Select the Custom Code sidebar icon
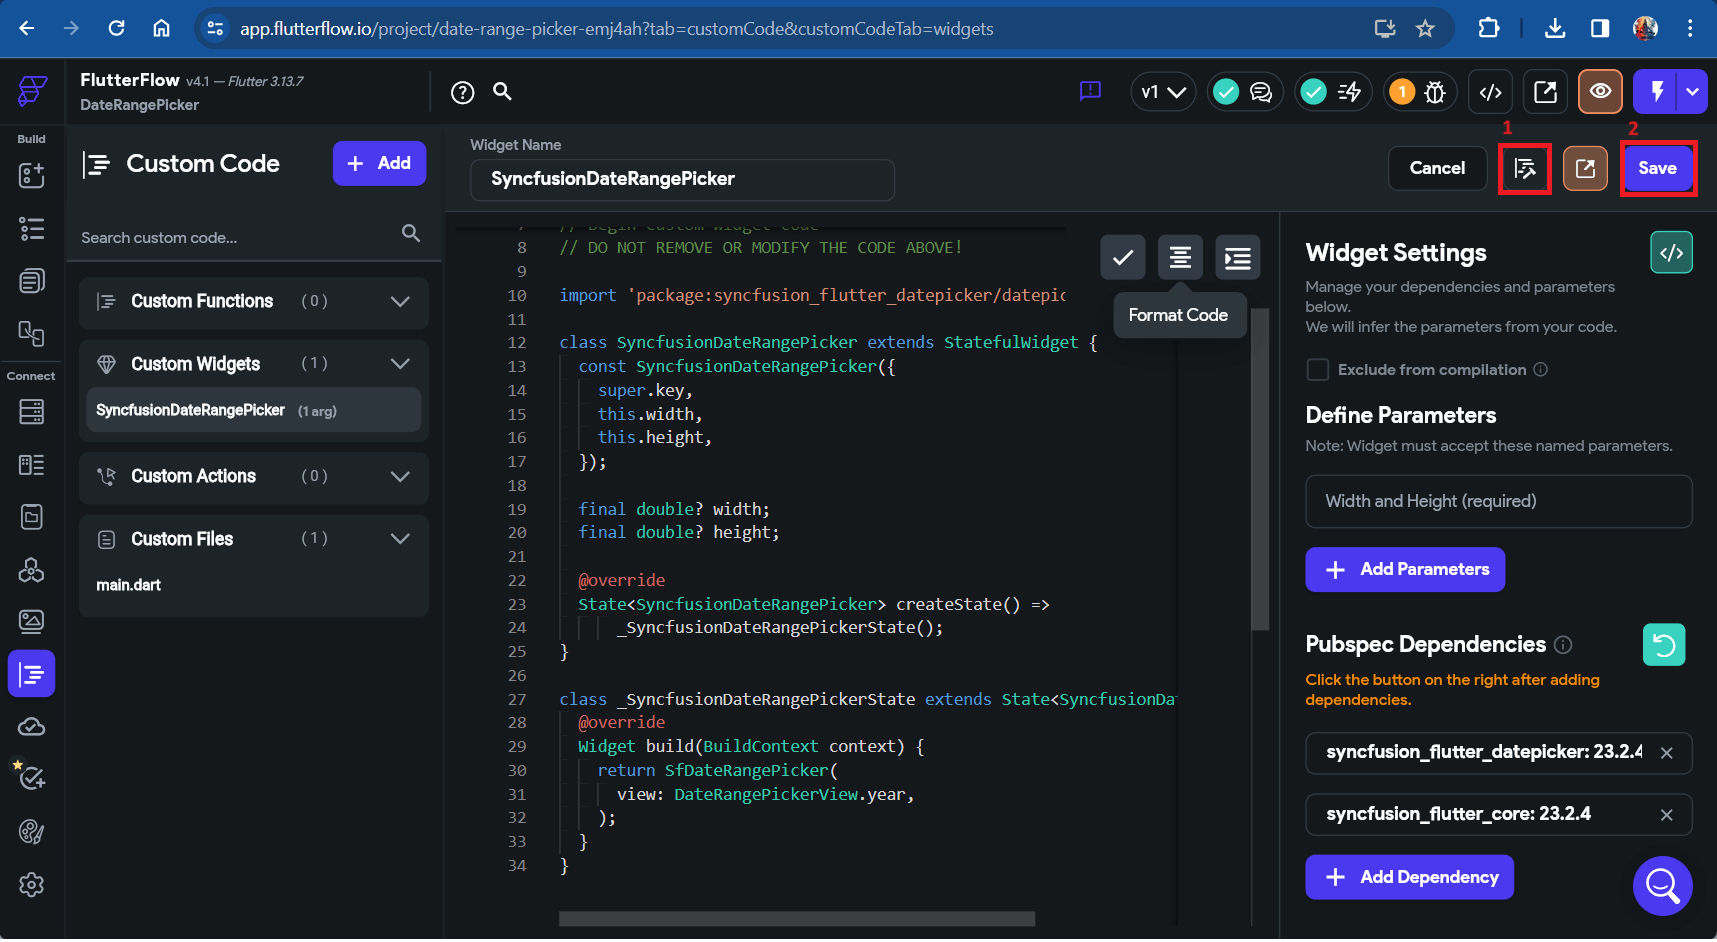Viewport: 1717px width, 942px height. click(x=32, y=674)
